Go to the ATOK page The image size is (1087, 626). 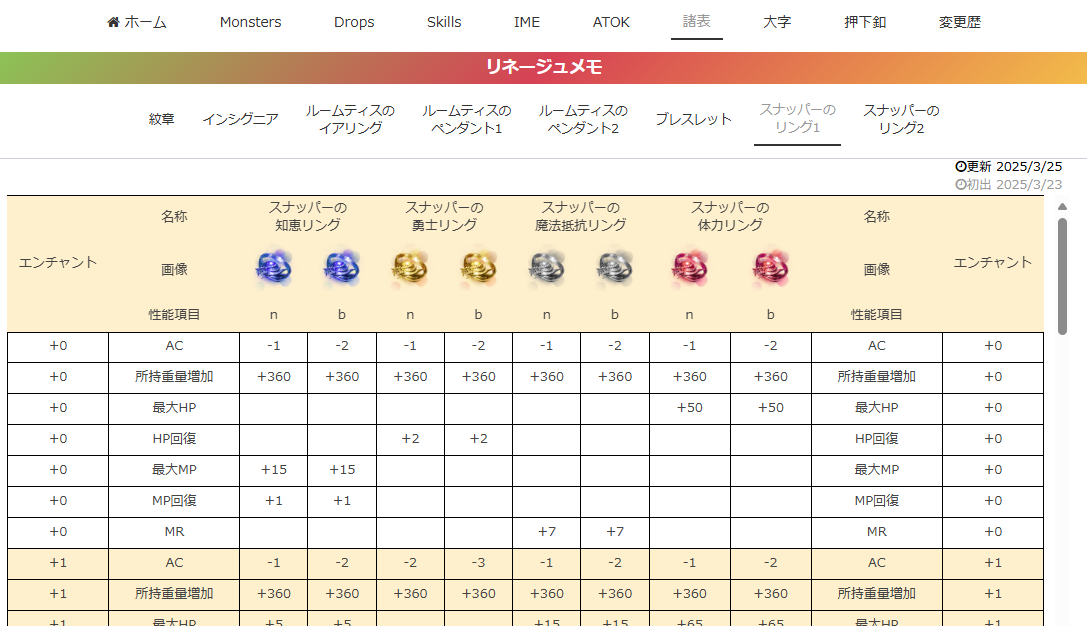click(611, 22)
